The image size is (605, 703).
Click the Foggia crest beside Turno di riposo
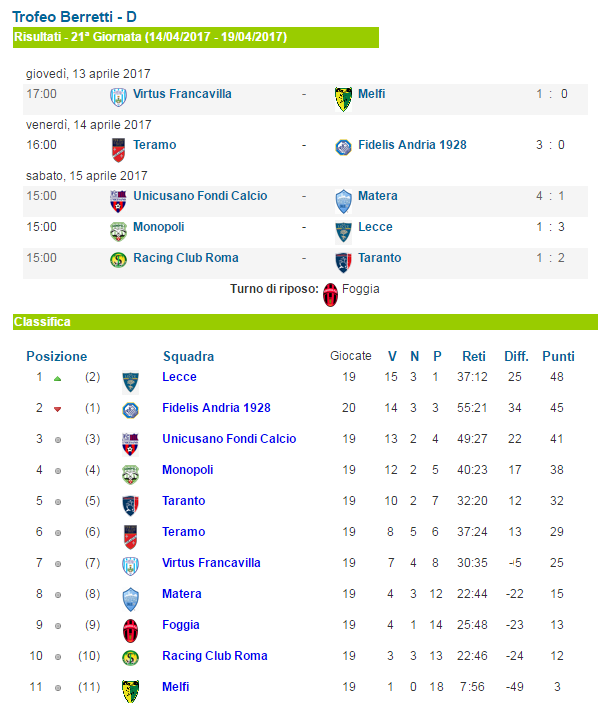[331, 295]
